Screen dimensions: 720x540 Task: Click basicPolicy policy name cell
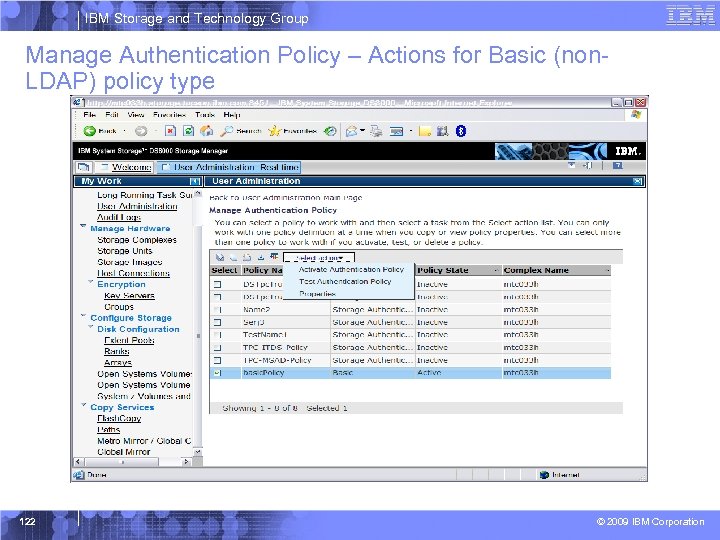[x=264, y=373]
